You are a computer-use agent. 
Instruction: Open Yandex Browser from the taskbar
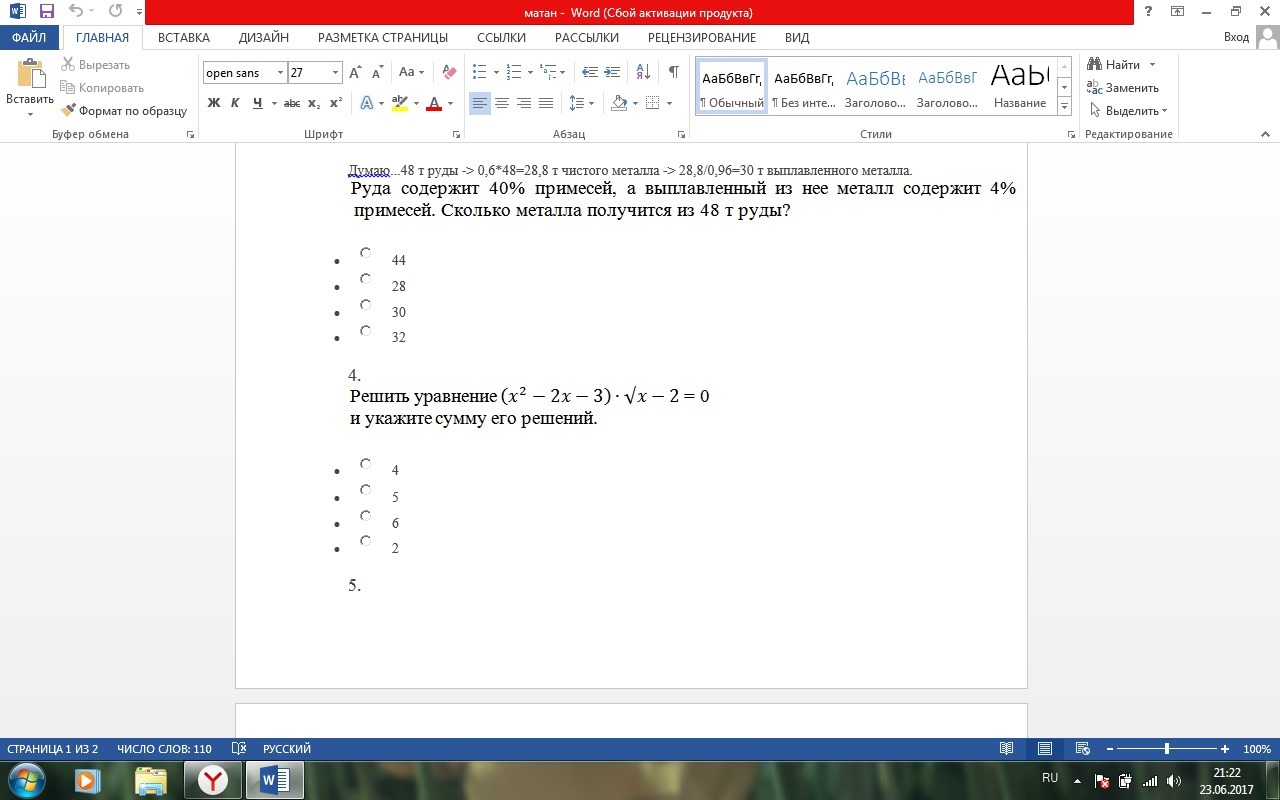click(212, 780)
